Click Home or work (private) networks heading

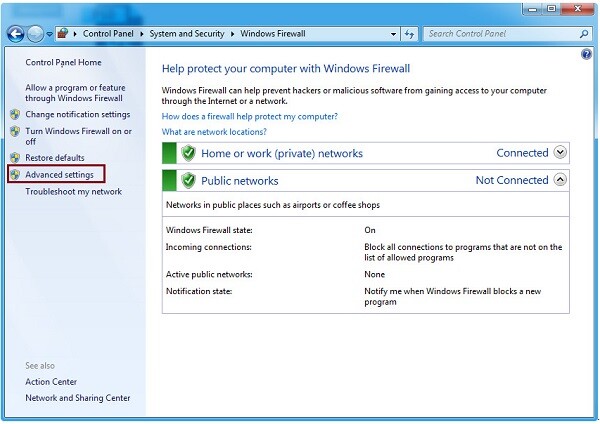tap(282, 153)
